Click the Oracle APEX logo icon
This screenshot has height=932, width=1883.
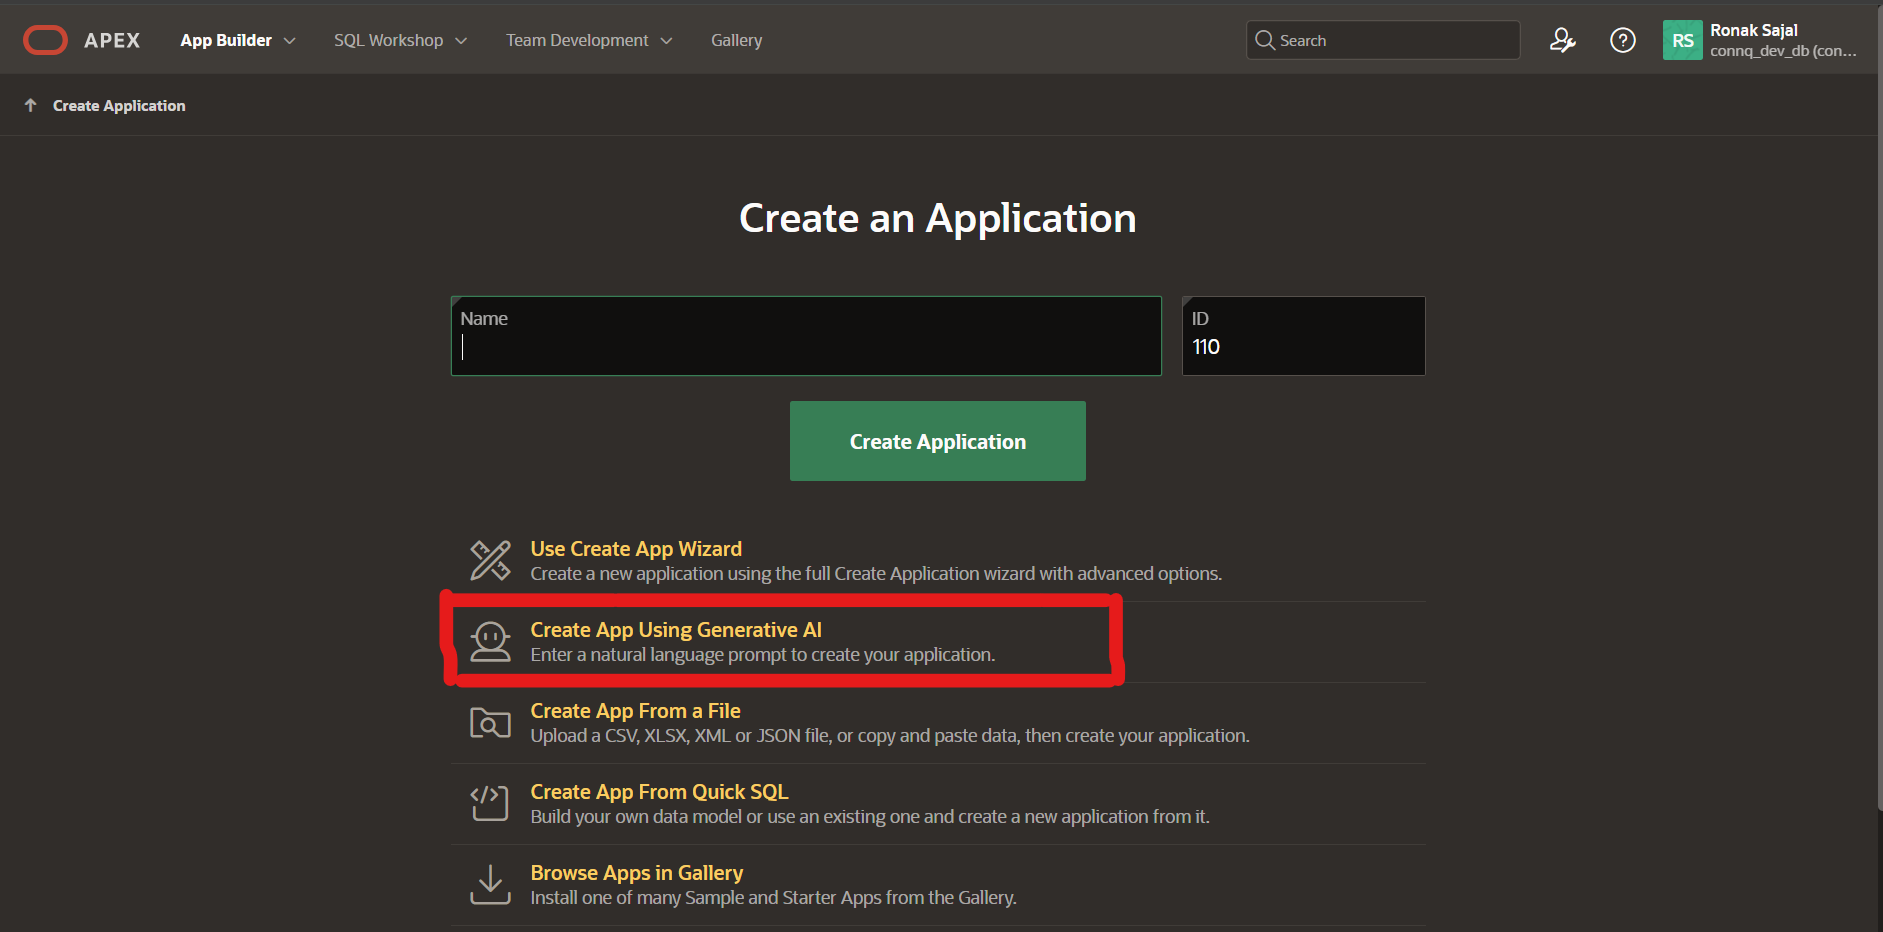(45, 40)
